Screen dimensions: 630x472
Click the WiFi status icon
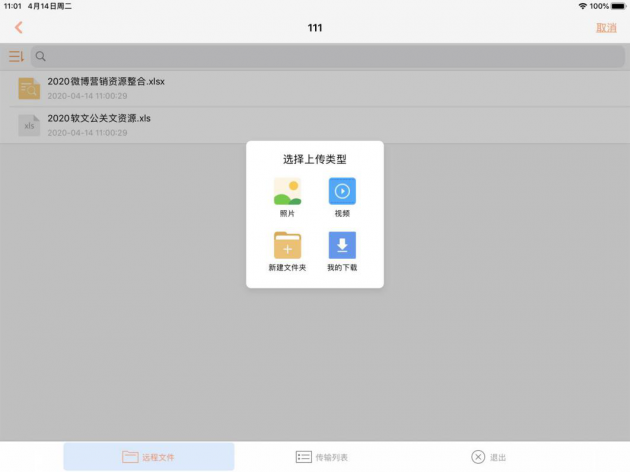tap(583, 6)
